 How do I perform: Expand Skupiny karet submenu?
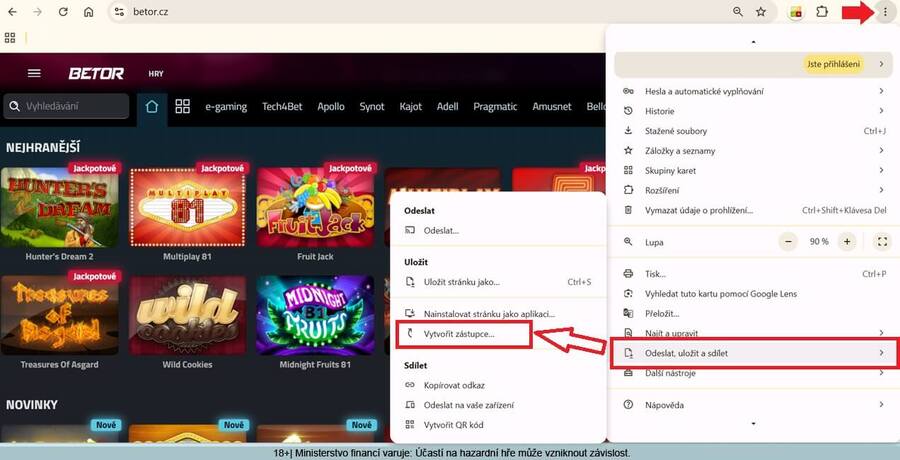pyautogui.click(x=753, y=171)
